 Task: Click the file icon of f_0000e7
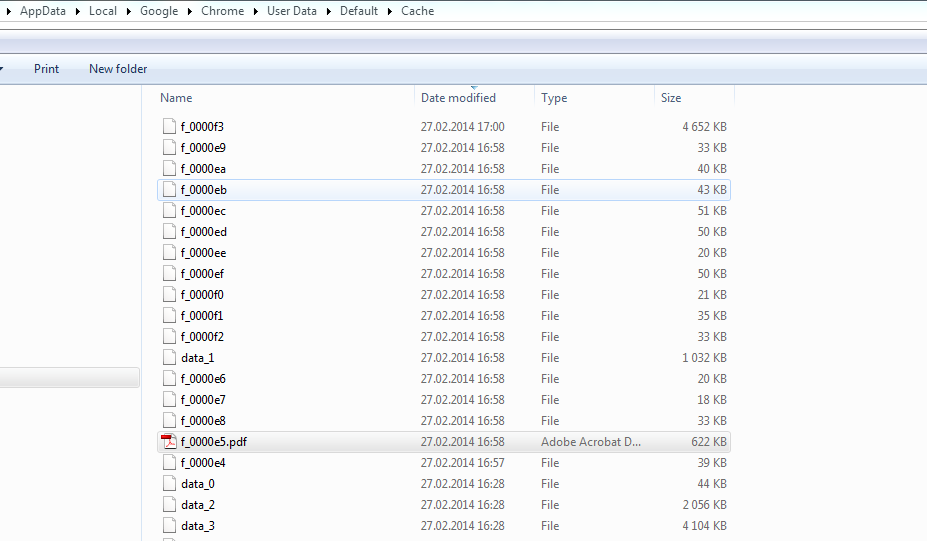169,399
